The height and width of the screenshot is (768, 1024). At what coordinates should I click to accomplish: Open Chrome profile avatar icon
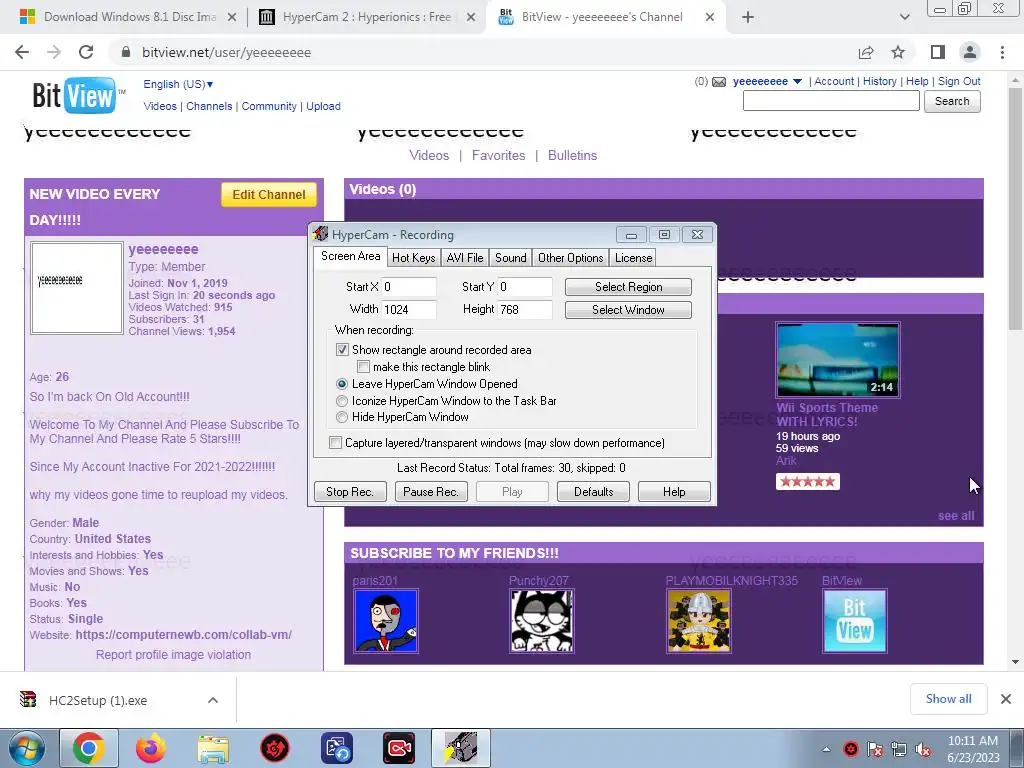click(x=970, y=52)
